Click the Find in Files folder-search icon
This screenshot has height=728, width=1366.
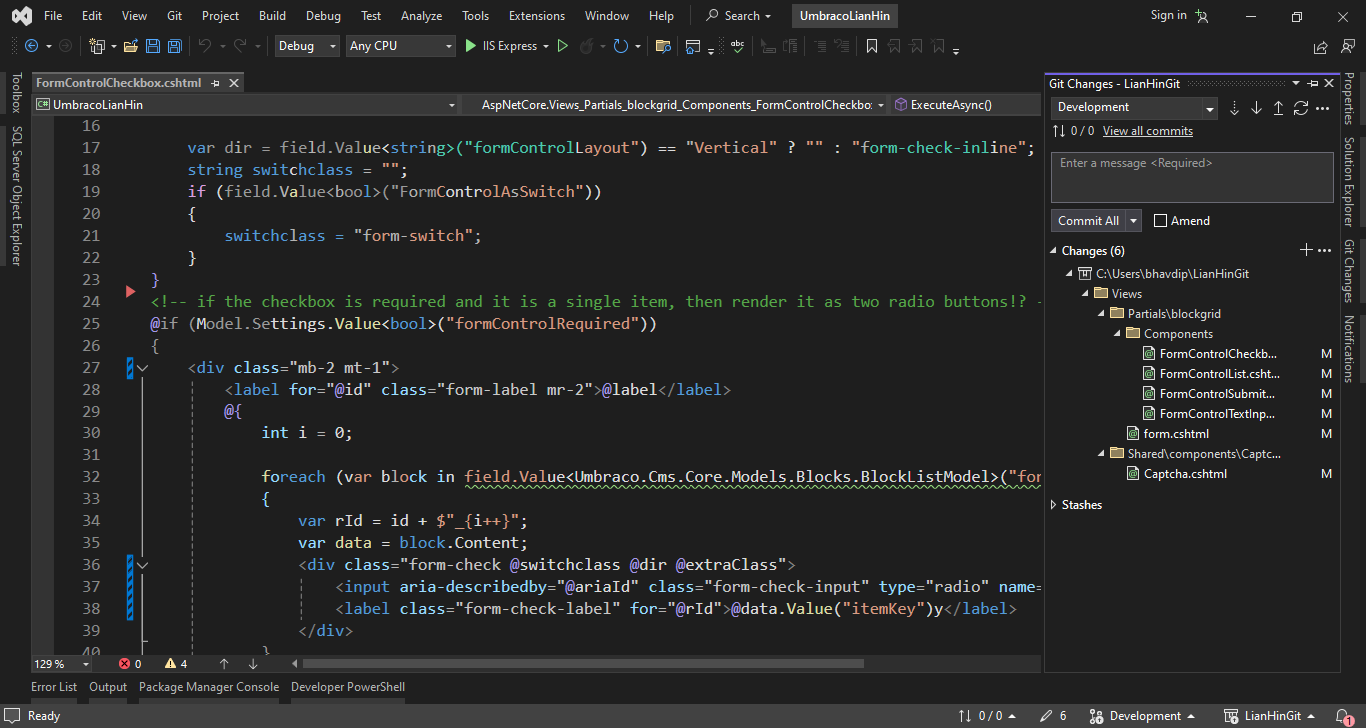(662, 46)
